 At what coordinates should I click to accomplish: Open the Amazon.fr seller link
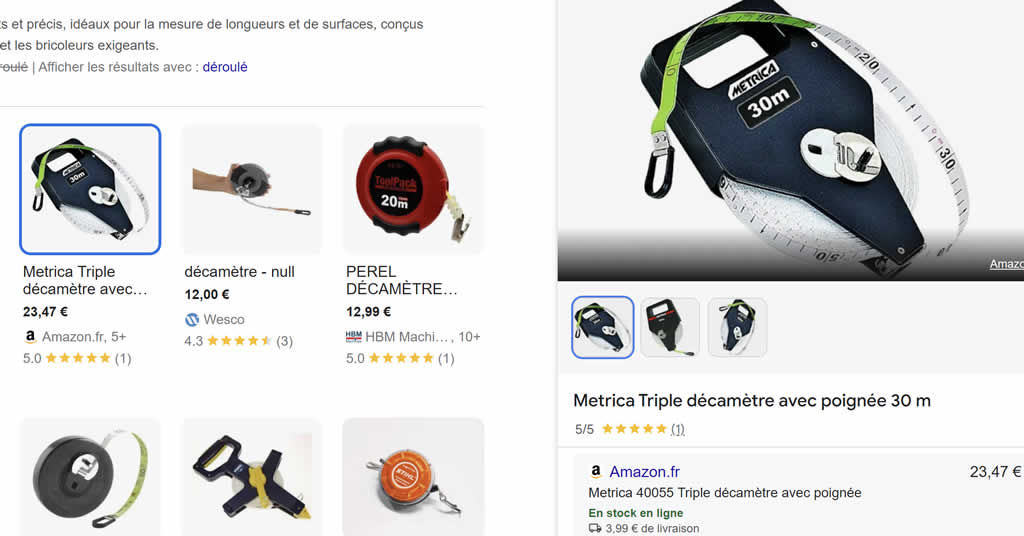(x=645, y=471)
